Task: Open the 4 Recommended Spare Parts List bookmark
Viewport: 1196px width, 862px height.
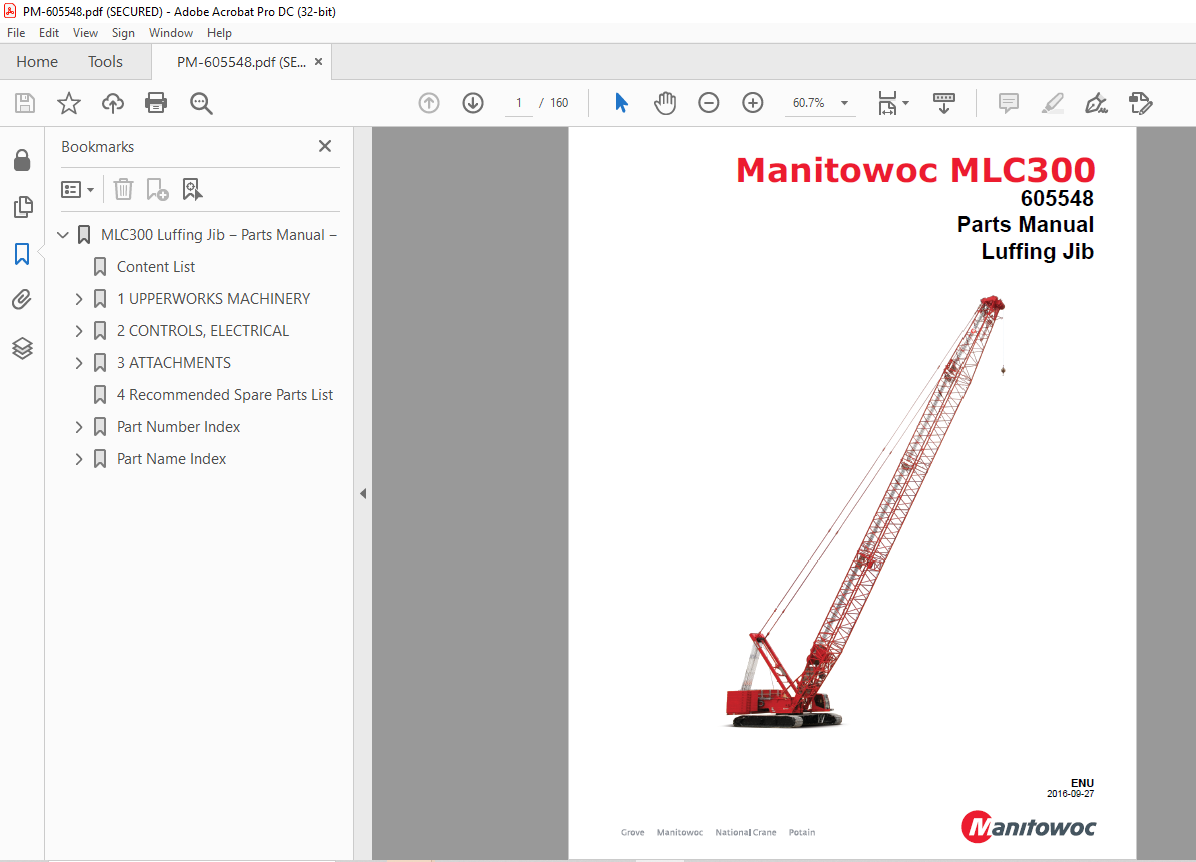Action: pos(225,395)
